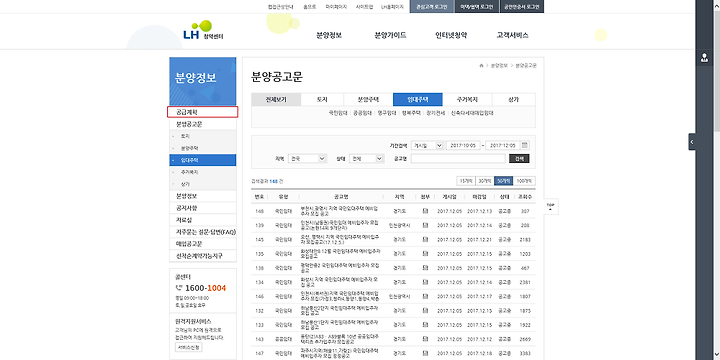Switch to the 토지 tab

pyautogui.click(x=322, y=100)
